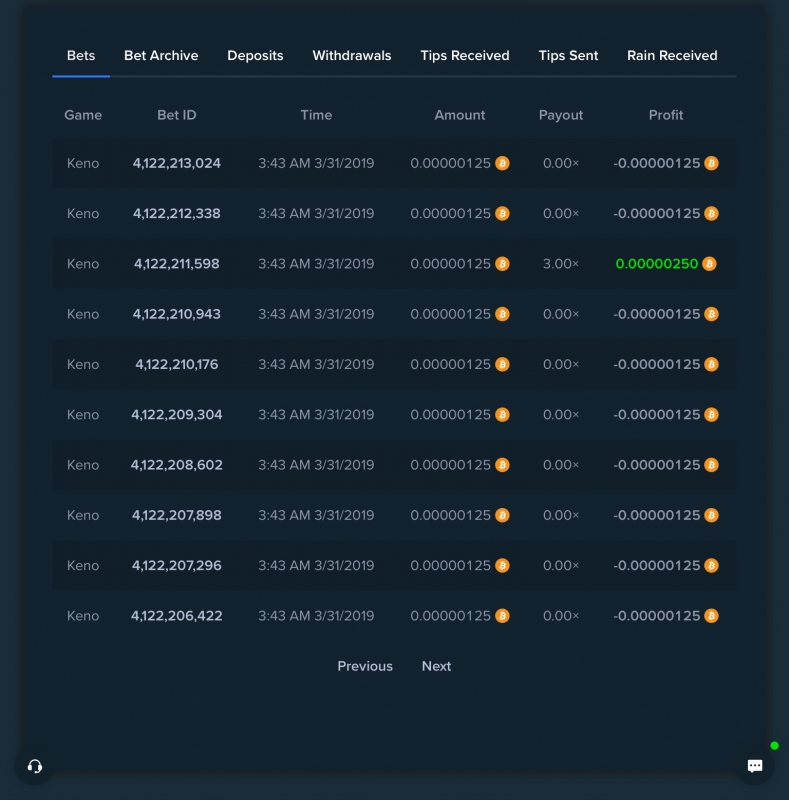Viewport: 789px width, 800px height.
Task: Open the Deposits tab
Action: click(x=255, y=56)
